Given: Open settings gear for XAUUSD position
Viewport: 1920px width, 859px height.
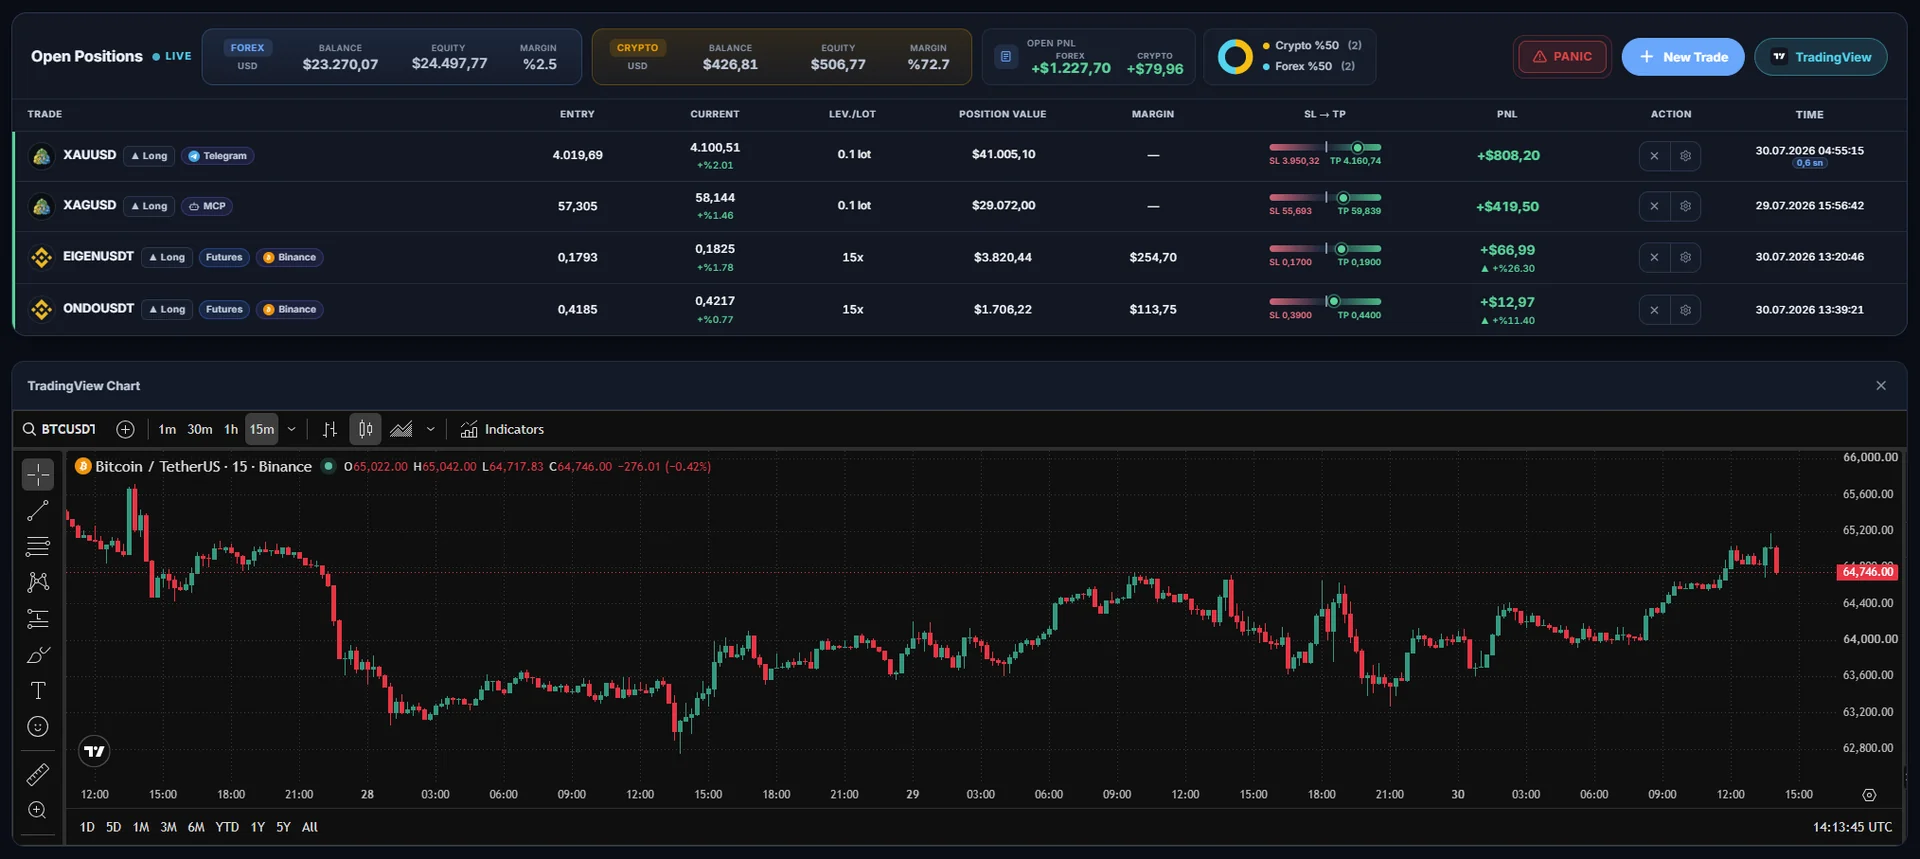Looking at the screenshot, I should [1685, 156].
